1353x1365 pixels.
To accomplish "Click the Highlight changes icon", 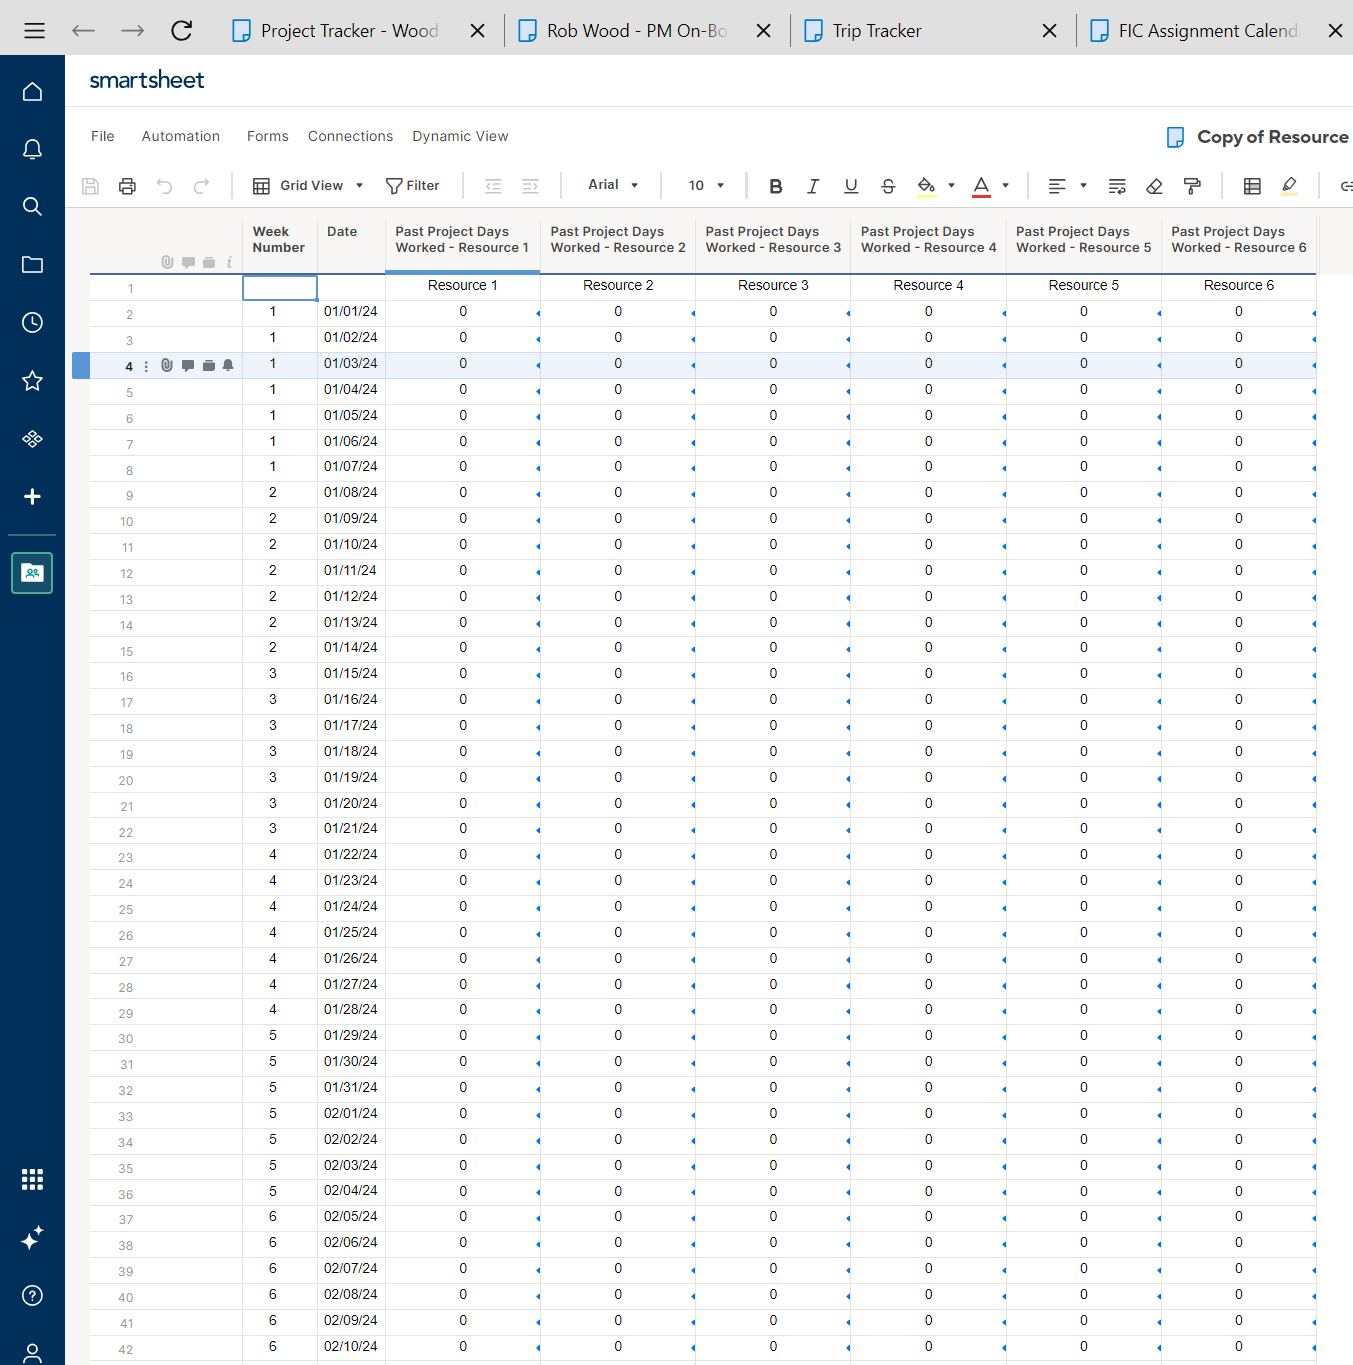I will [x=1289, y=186].
